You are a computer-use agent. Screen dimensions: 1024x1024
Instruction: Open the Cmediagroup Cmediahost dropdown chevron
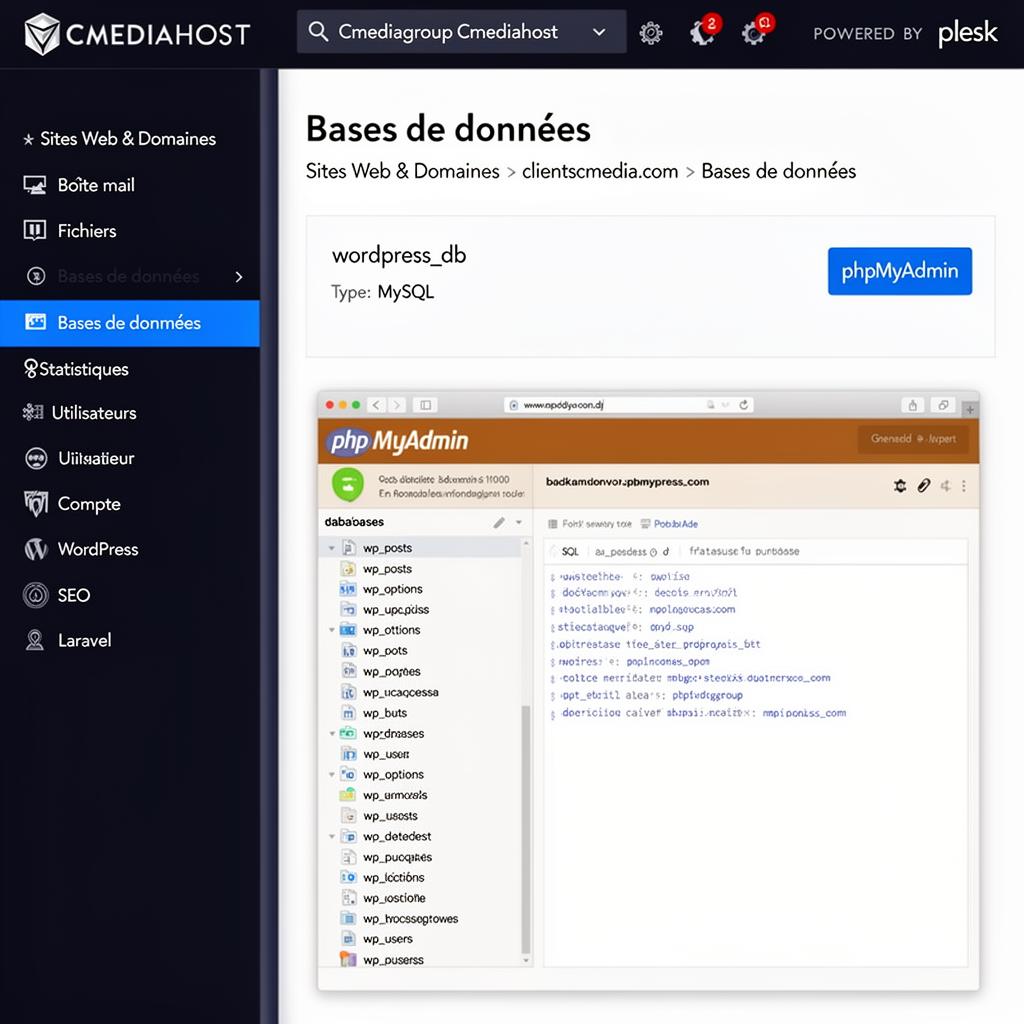[x=599, y=32]
